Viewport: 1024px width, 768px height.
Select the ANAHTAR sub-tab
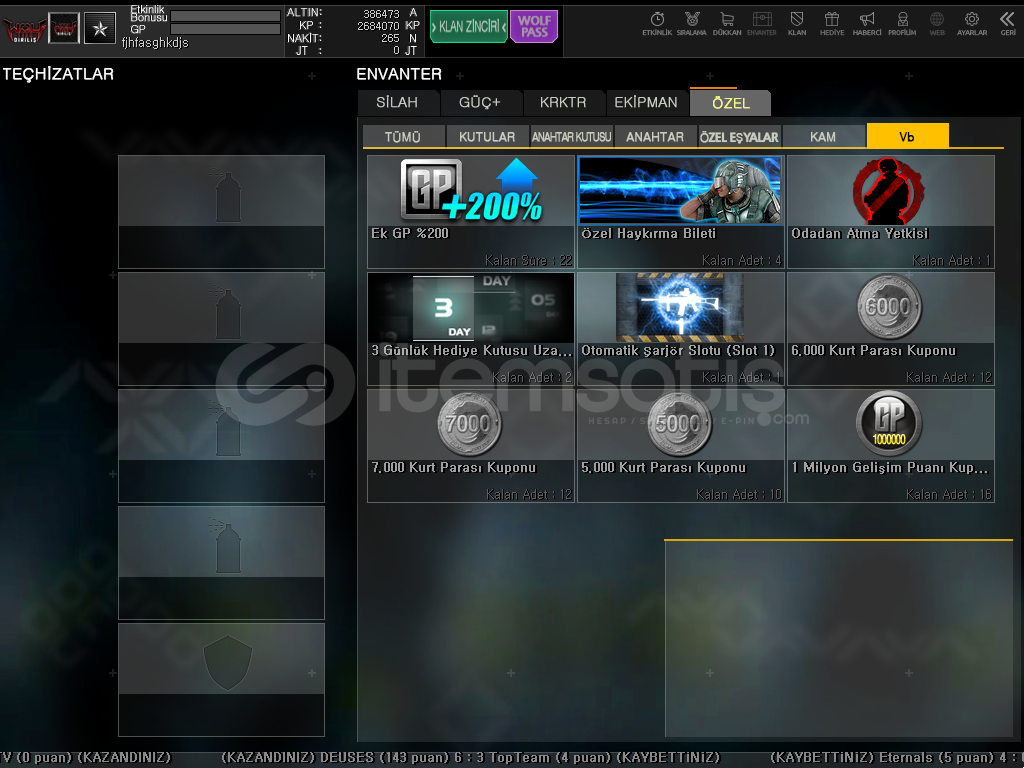pos(655,136)
